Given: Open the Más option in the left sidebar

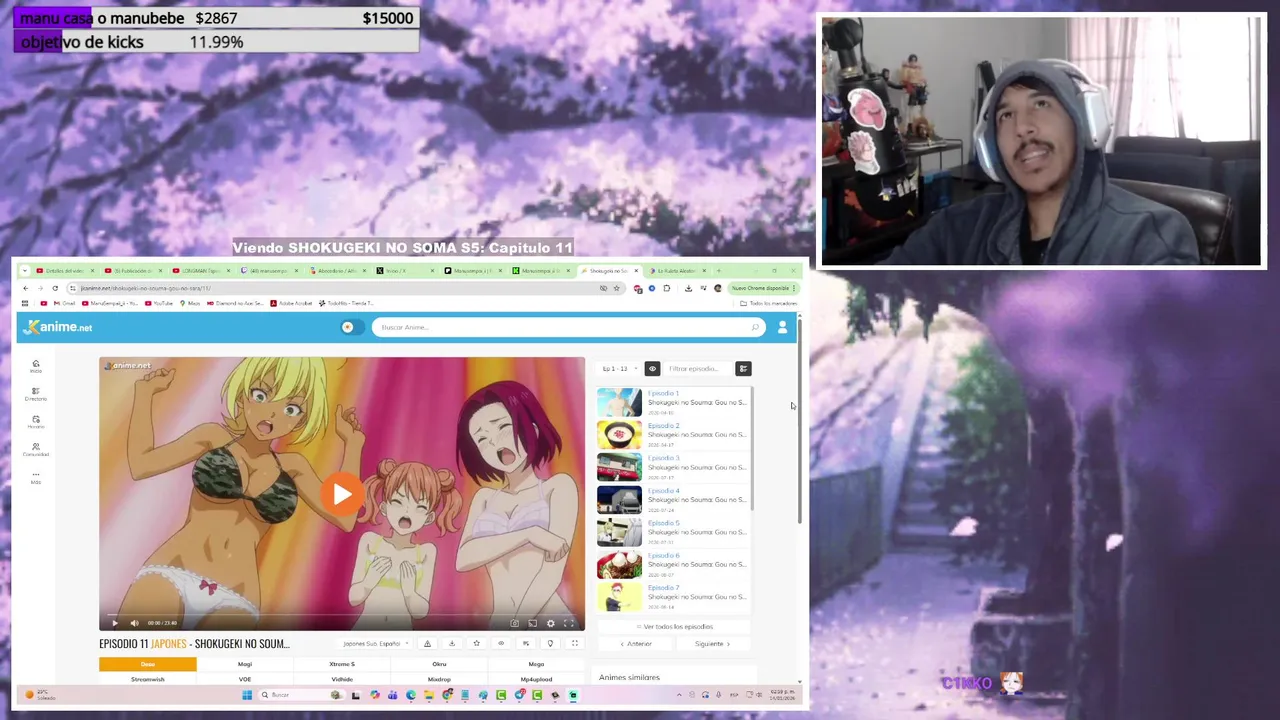Looking at the screenshot, I should click(x=36, y=478).
